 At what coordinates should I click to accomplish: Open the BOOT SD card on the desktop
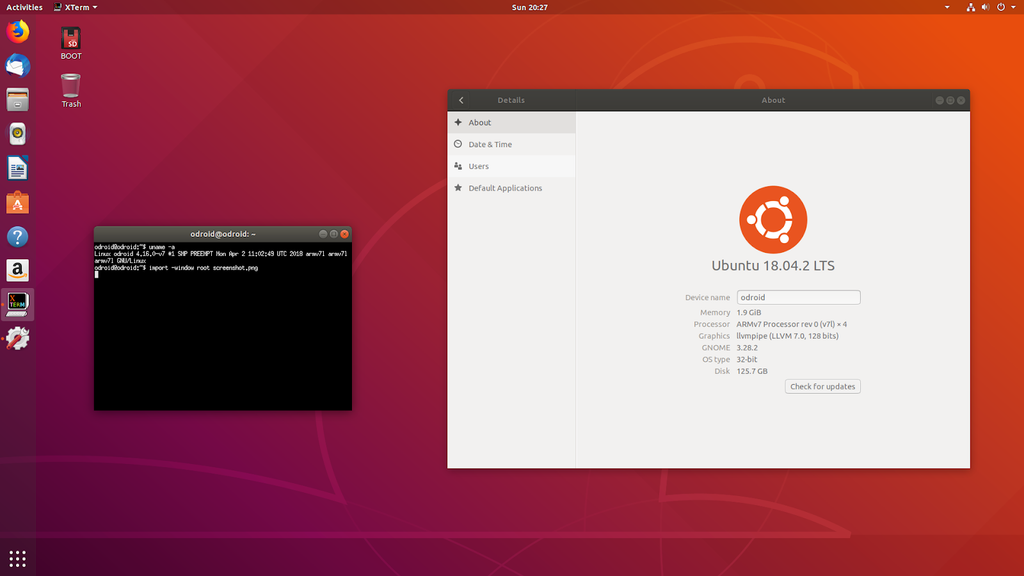coord(70,40)
